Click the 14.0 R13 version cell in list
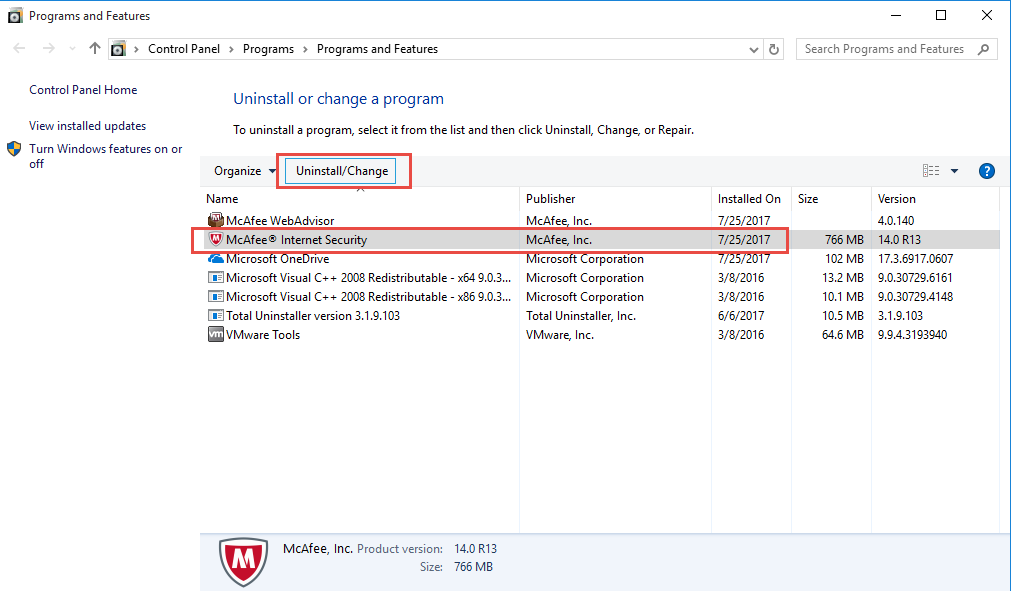Viewport: 1011px width, 591px height. pos(899,240)
